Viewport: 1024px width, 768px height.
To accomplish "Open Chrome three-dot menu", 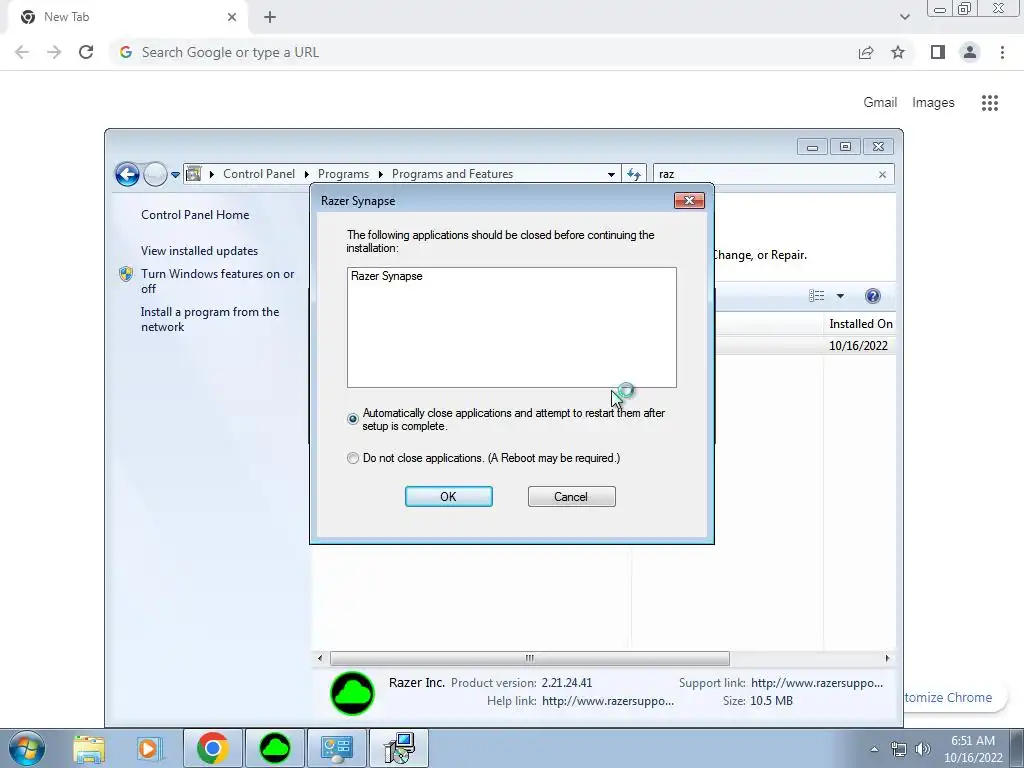I will pyautogui.click(x=1002, y=52).
